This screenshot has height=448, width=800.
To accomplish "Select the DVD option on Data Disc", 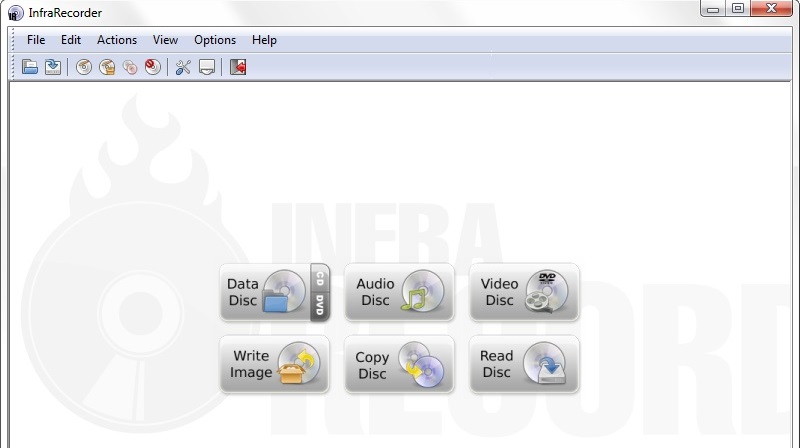I will pyautogui.click(x=320, y=304).
